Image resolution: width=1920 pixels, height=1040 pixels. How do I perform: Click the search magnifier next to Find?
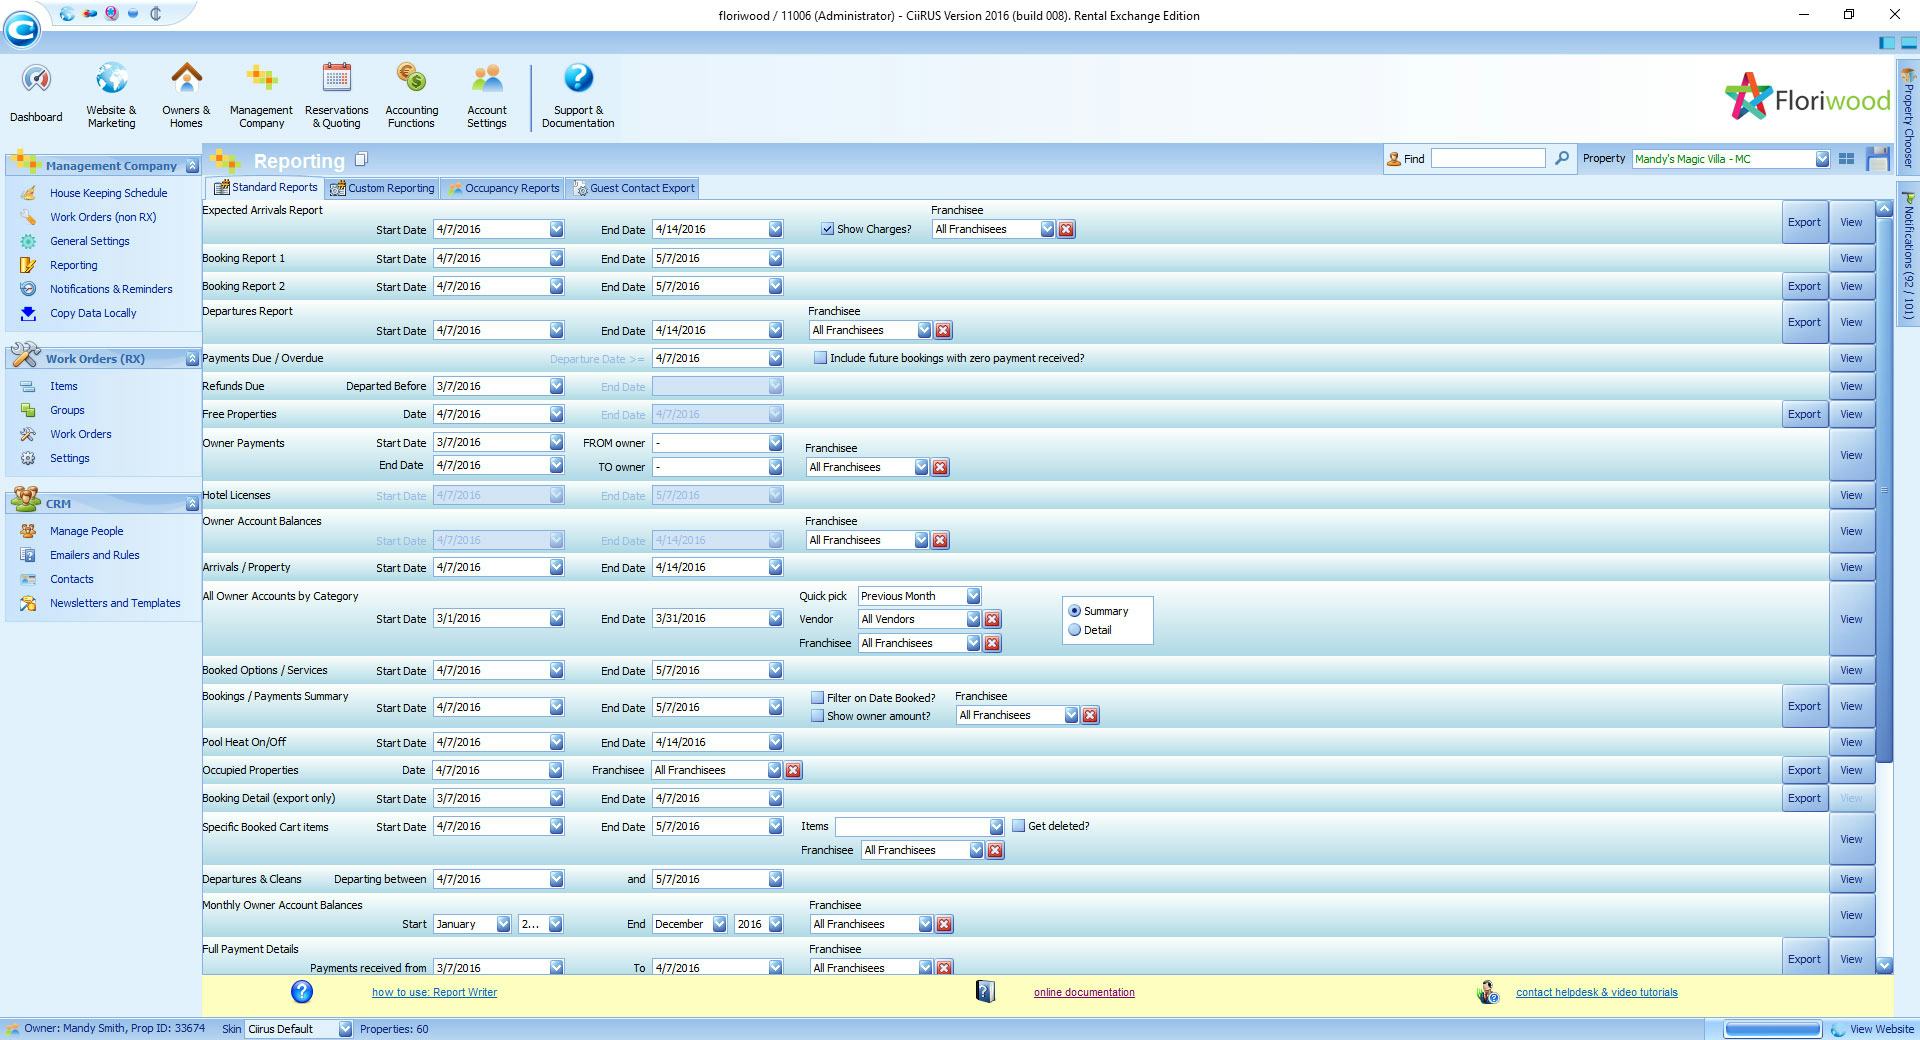(x=1561, y=159)
